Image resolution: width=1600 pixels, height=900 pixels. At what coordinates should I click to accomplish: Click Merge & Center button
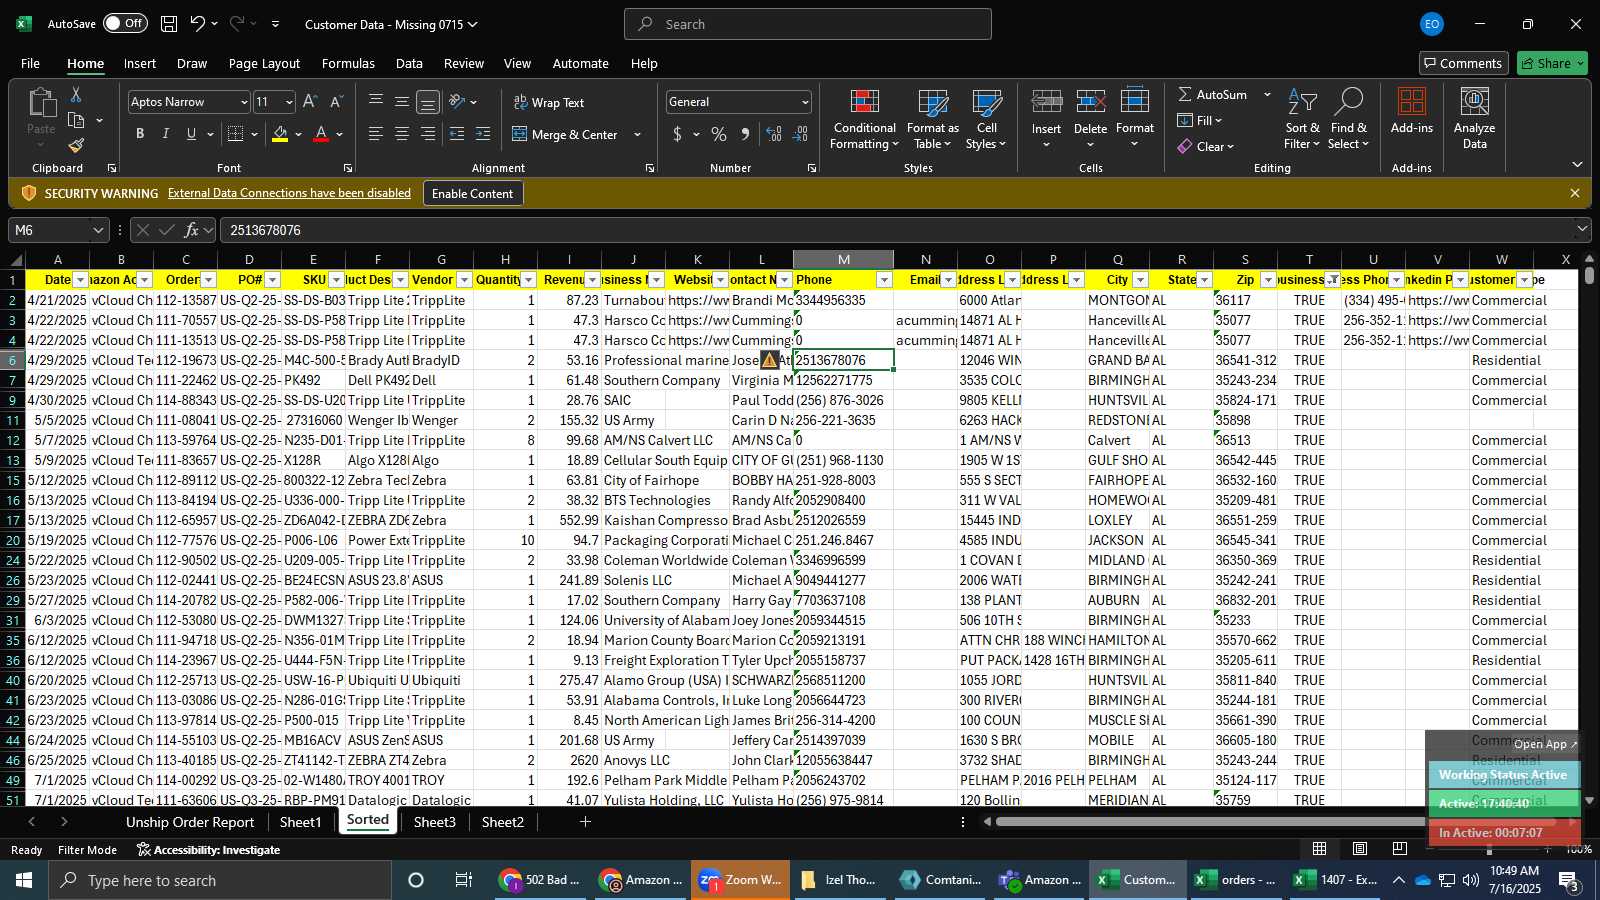pos(566,134)
